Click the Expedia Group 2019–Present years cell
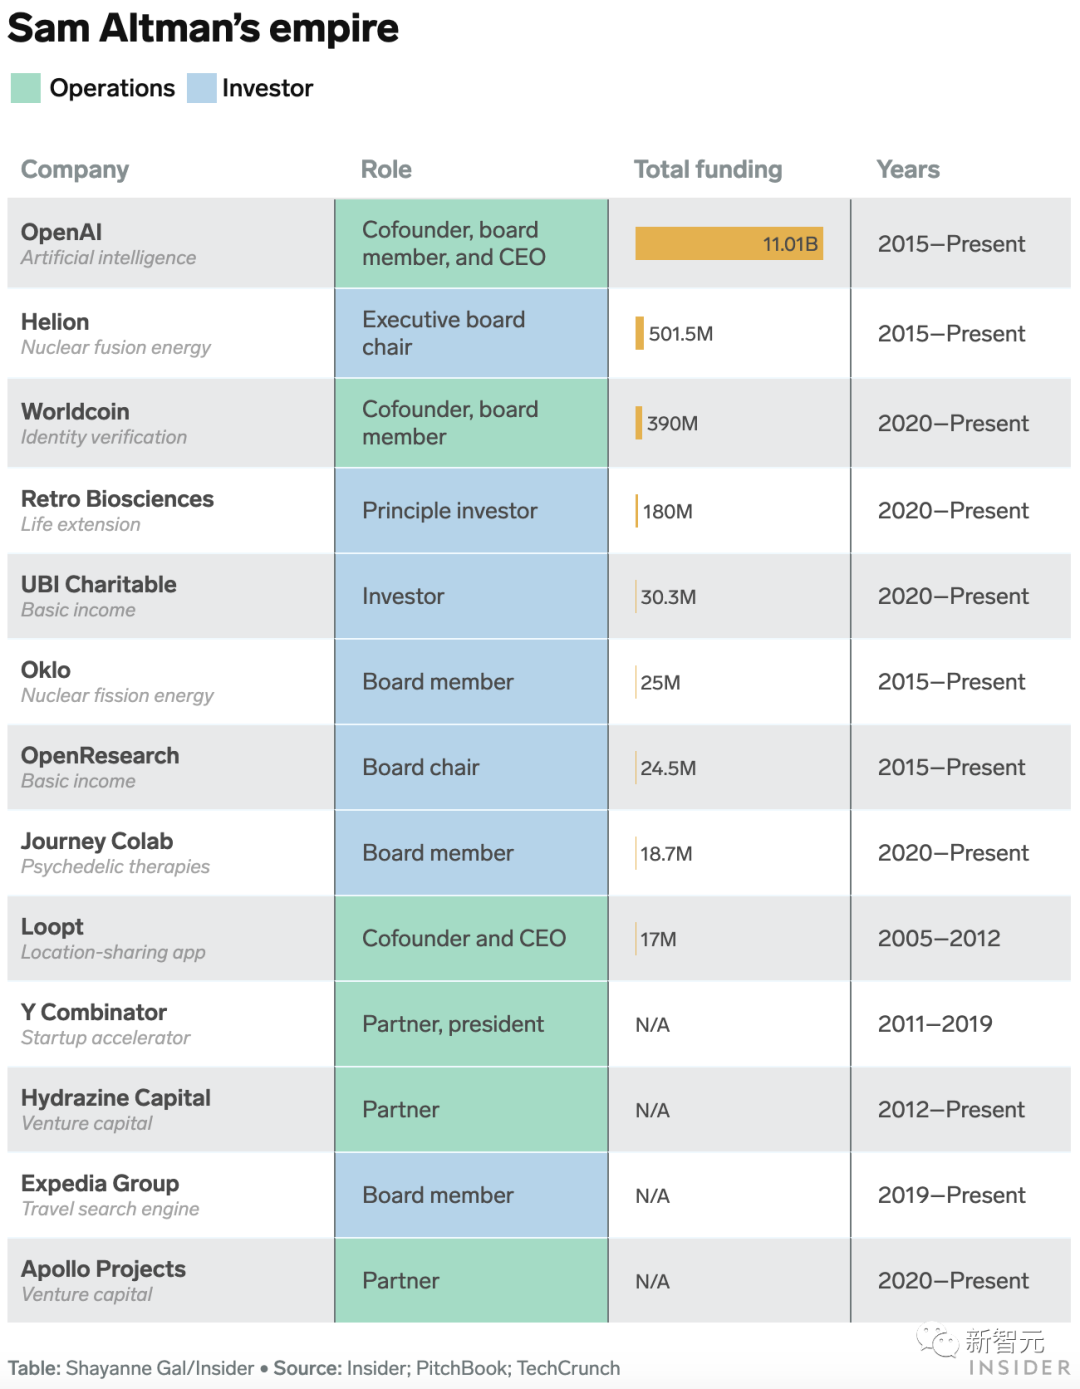The width and height of the screenshot is (1080, 1389). 961,1196
